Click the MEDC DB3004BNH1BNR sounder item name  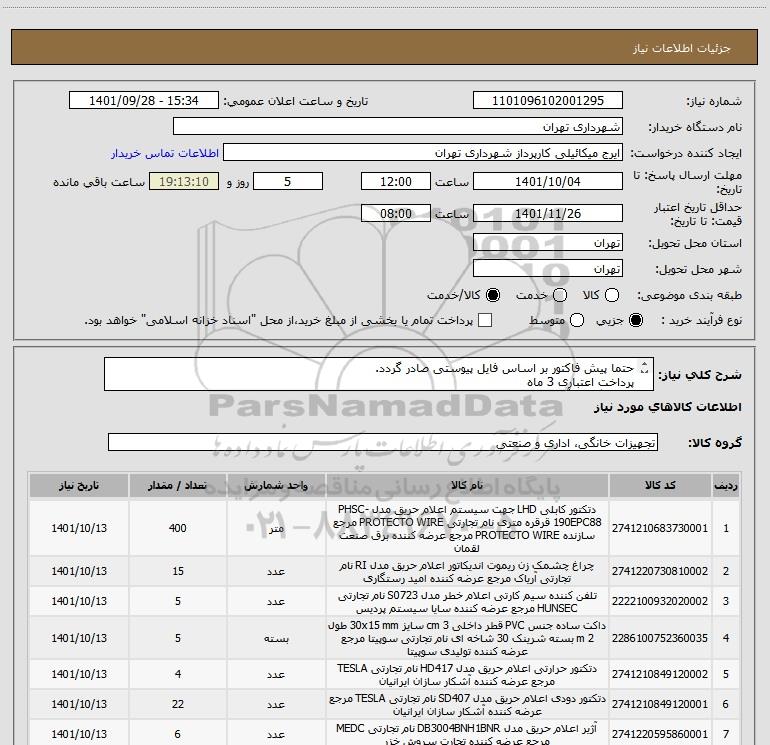point(467,734)
